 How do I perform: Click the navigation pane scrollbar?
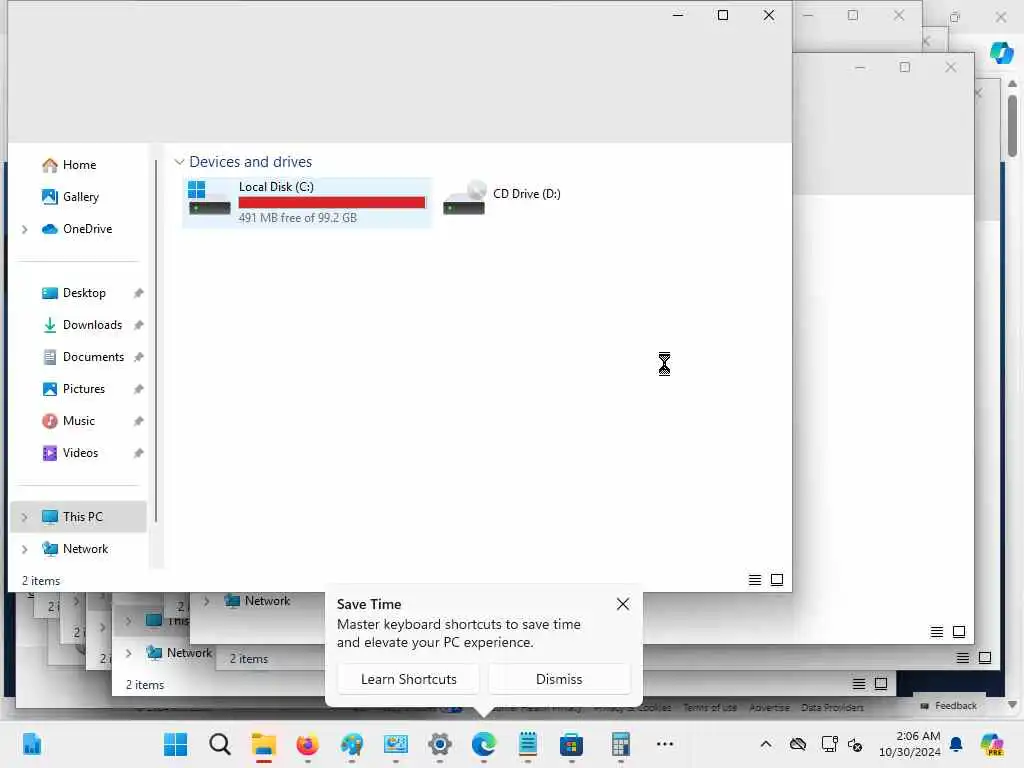click(x=156, y=340)
